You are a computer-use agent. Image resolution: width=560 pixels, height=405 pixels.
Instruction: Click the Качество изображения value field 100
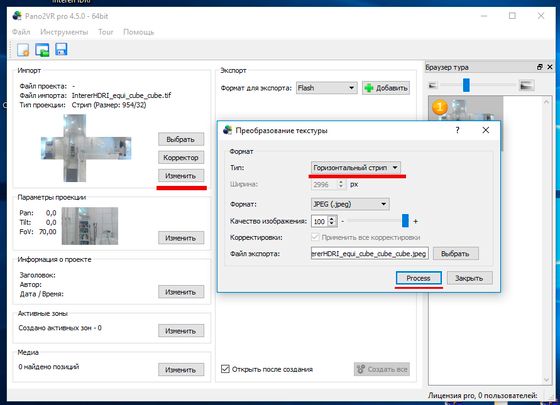coord(319,221)
